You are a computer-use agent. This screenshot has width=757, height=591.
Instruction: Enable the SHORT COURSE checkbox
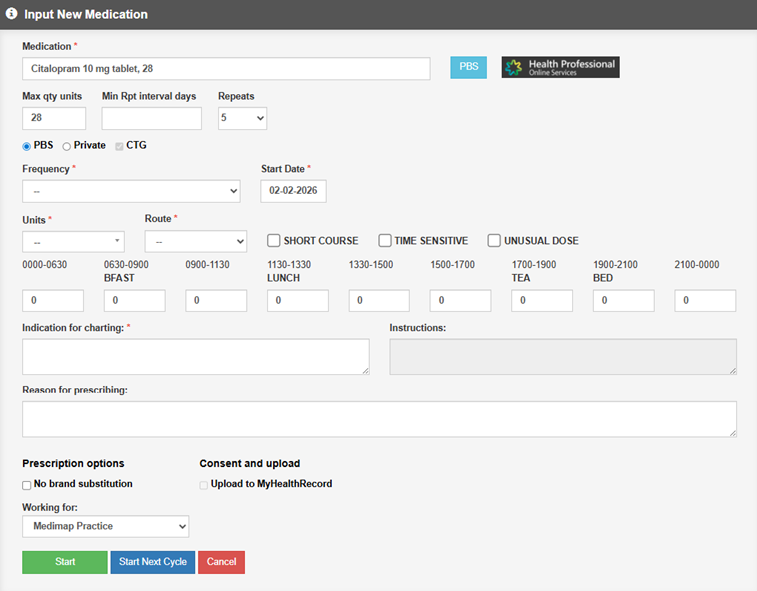click(274, 241)
